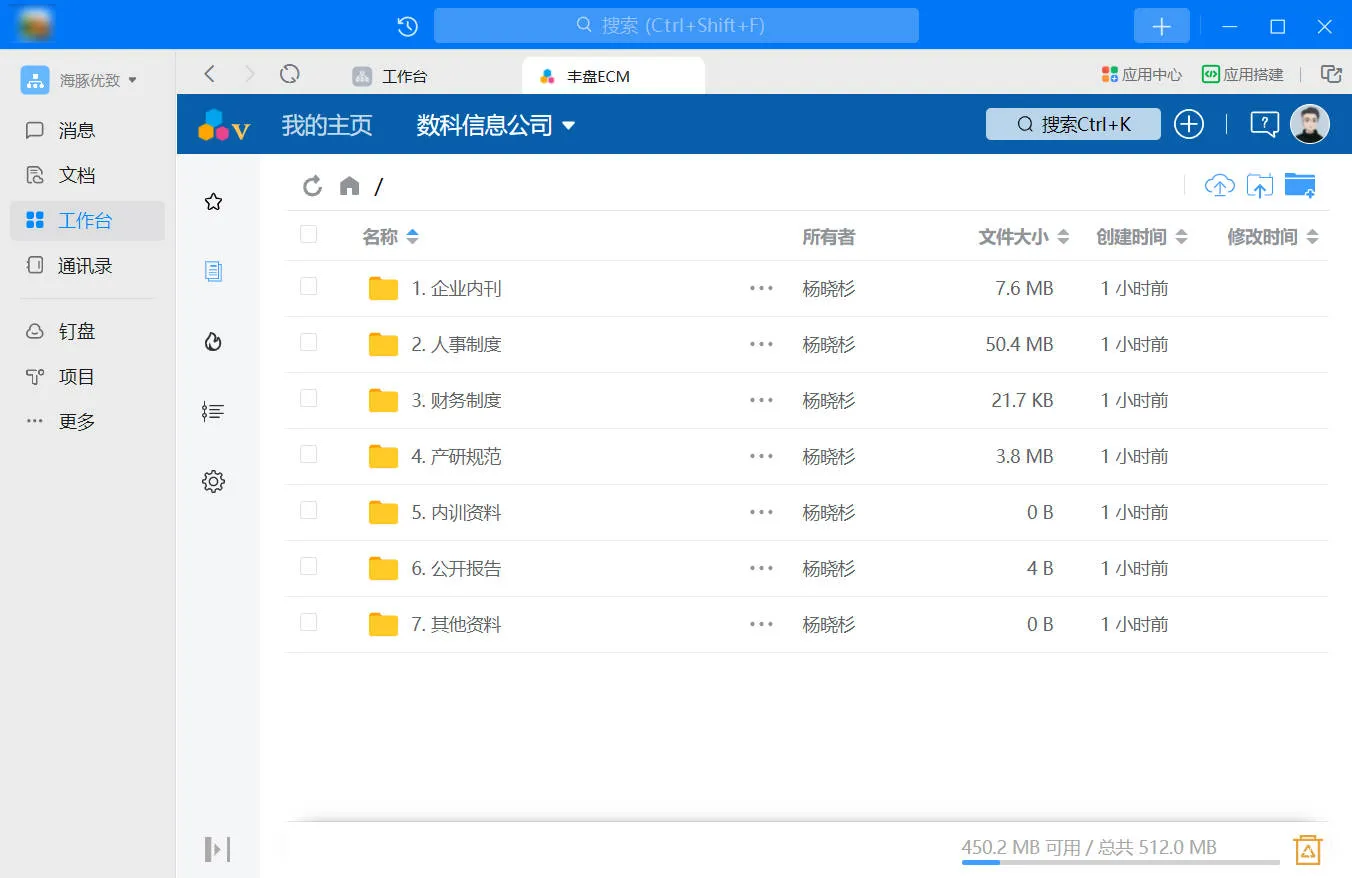This screenshot has height=878, width=1352.
Task: Open the hot flame icon in sidebar
Action: (x=213, y=342)
